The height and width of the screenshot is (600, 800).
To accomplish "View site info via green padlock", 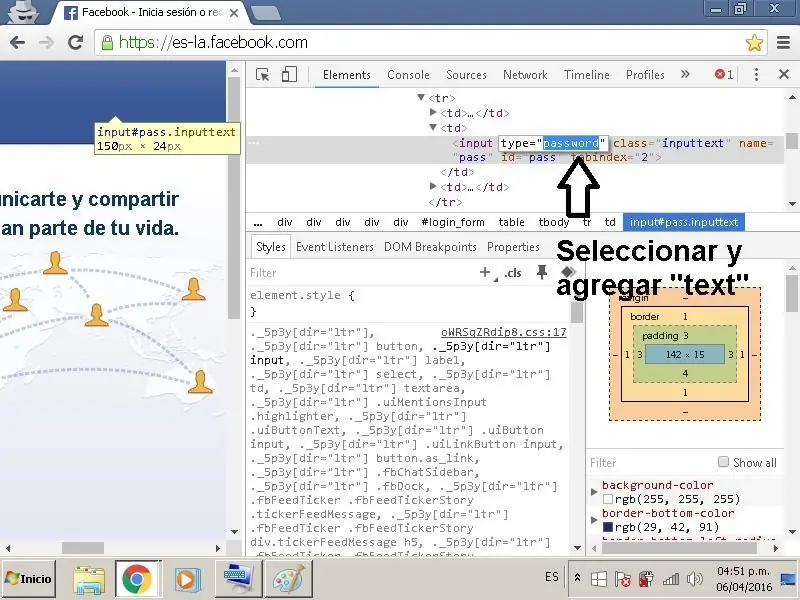I will coord(107,42).
